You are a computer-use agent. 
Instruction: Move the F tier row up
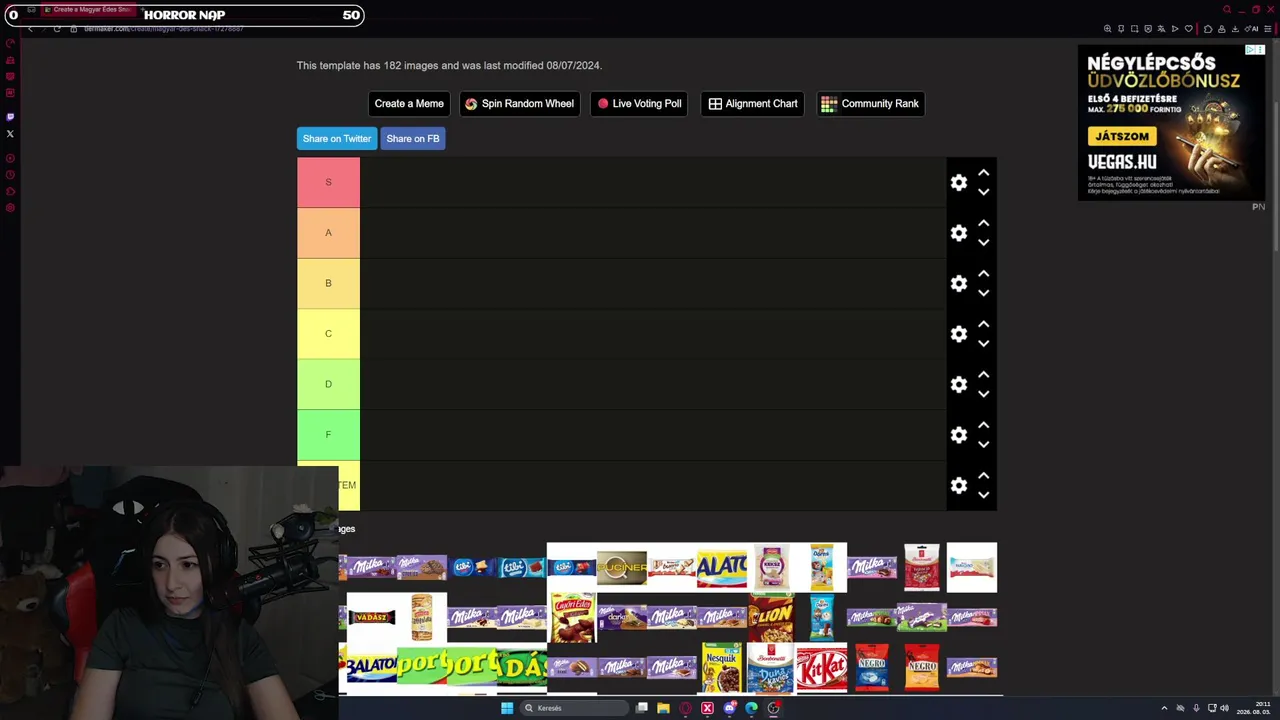click(x=984, y=425)
